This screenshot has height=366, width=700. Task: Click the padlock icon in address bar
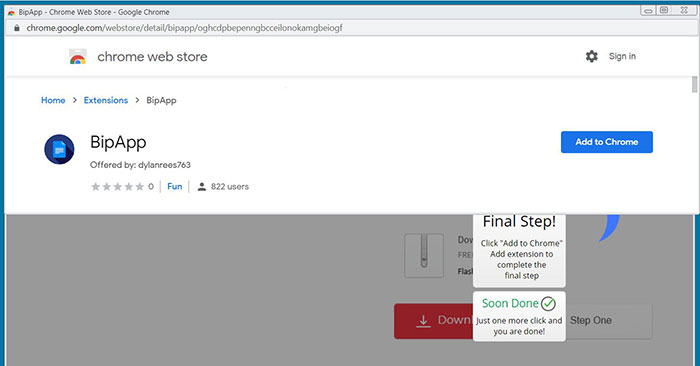point(17,28)
